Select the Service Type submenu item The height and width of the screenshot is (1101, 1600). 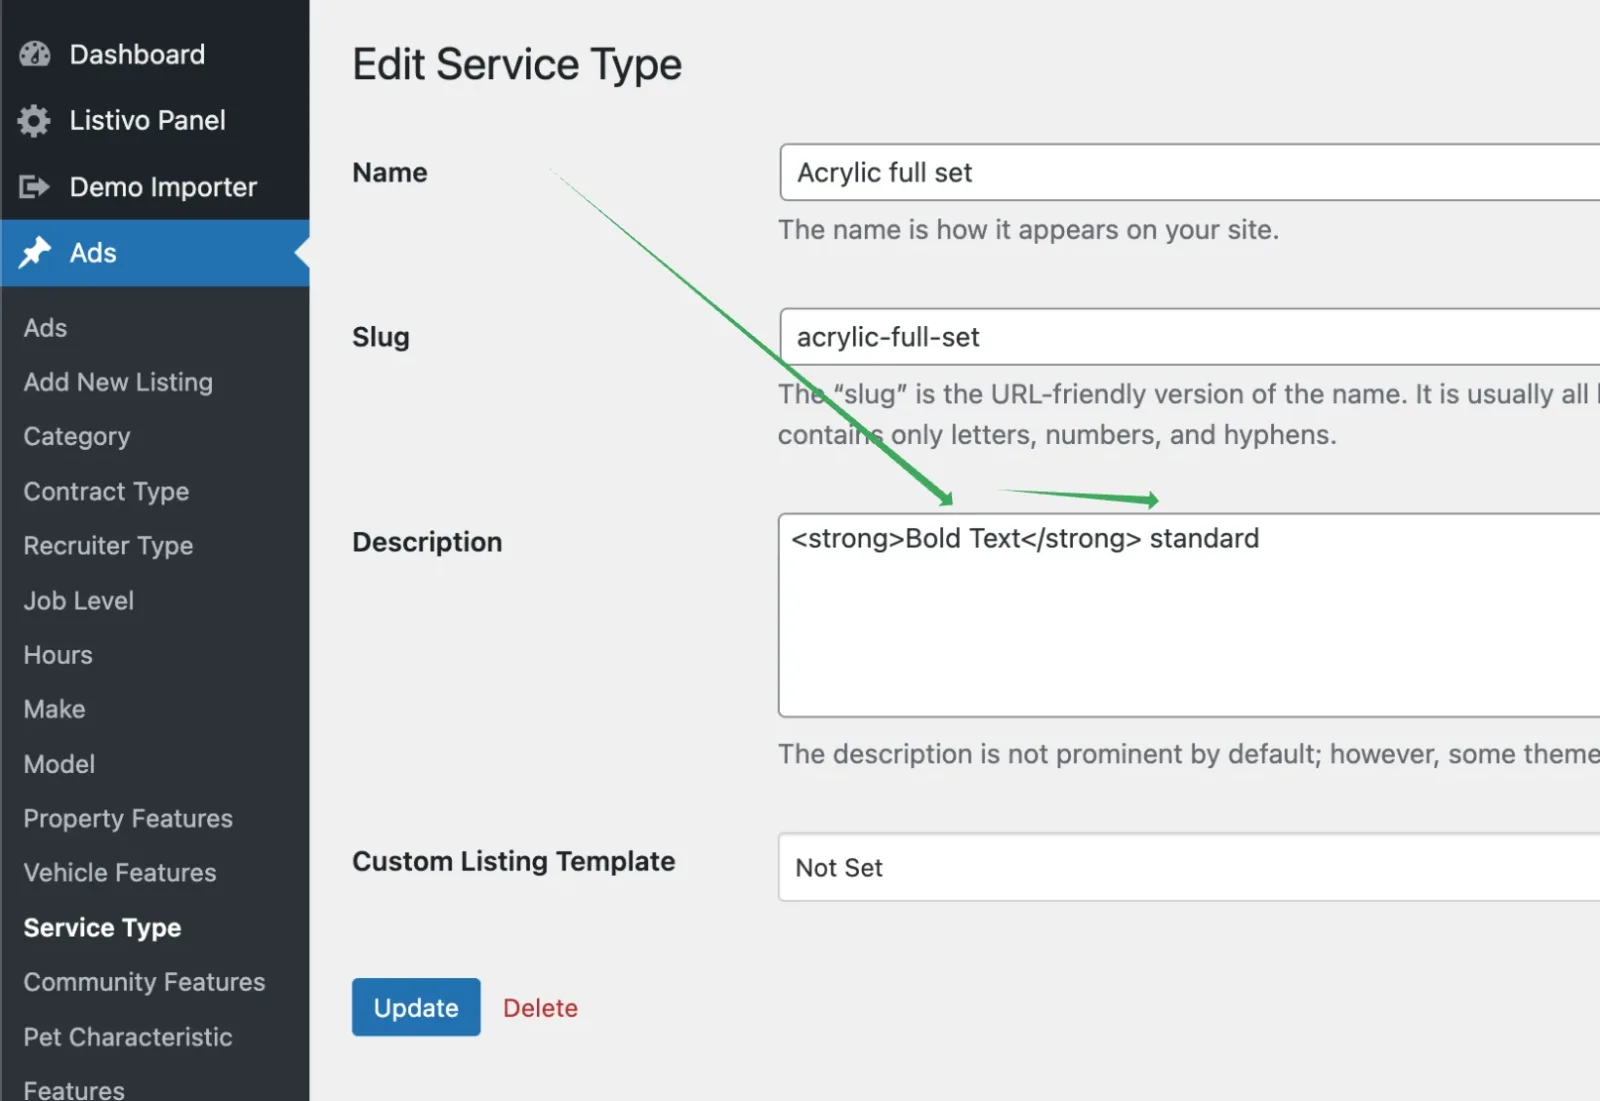(102, 928)
